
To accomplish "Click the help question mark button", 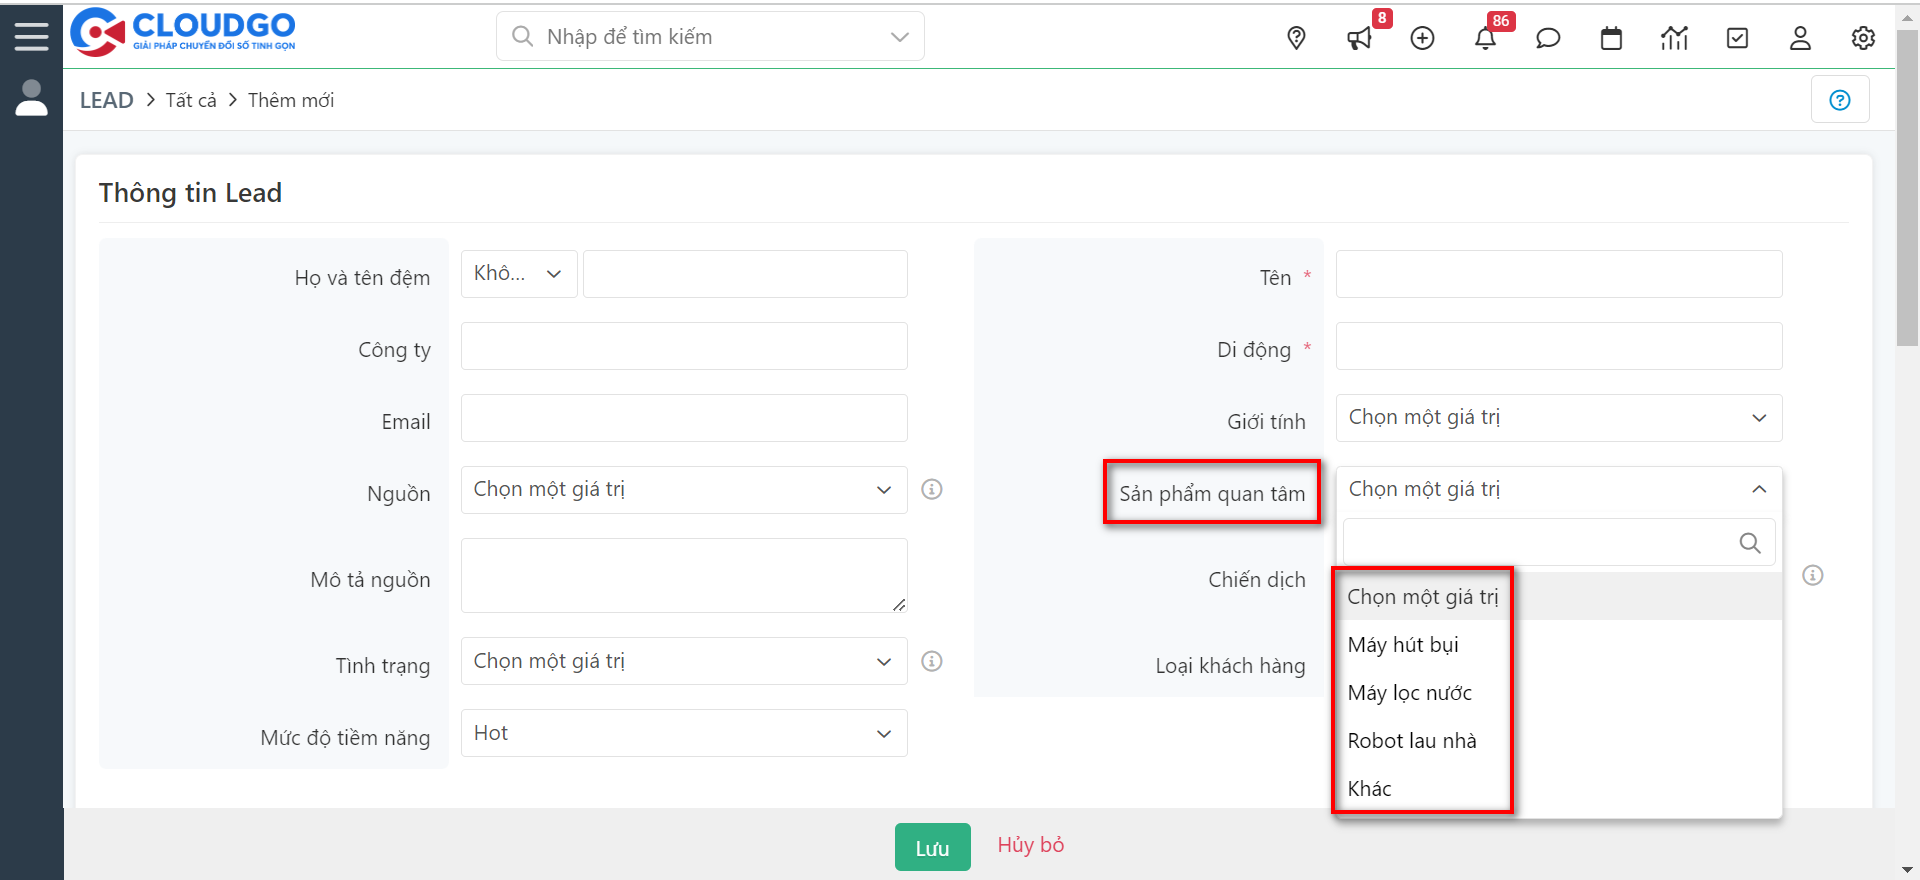I will 1840,100.
